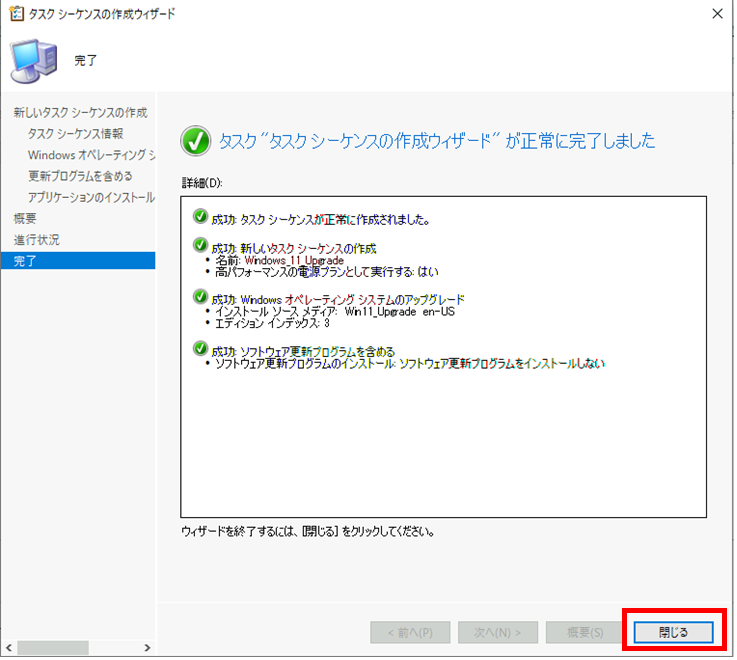Select highlighted 完了 step in sidebar
This screenshot has width=737, height=660.
pos(78,260)
